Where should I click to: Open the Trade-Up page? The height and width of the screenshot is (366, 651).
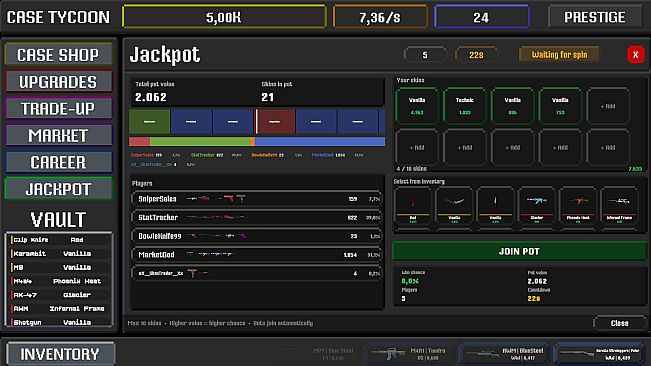[x=58, y=109]
